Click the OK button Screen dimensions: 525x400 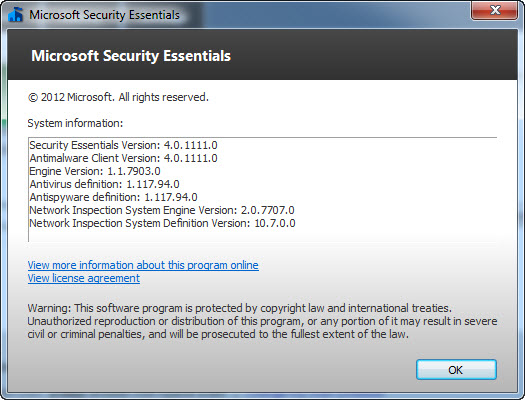pyautogui.click(x=456, y=370)
